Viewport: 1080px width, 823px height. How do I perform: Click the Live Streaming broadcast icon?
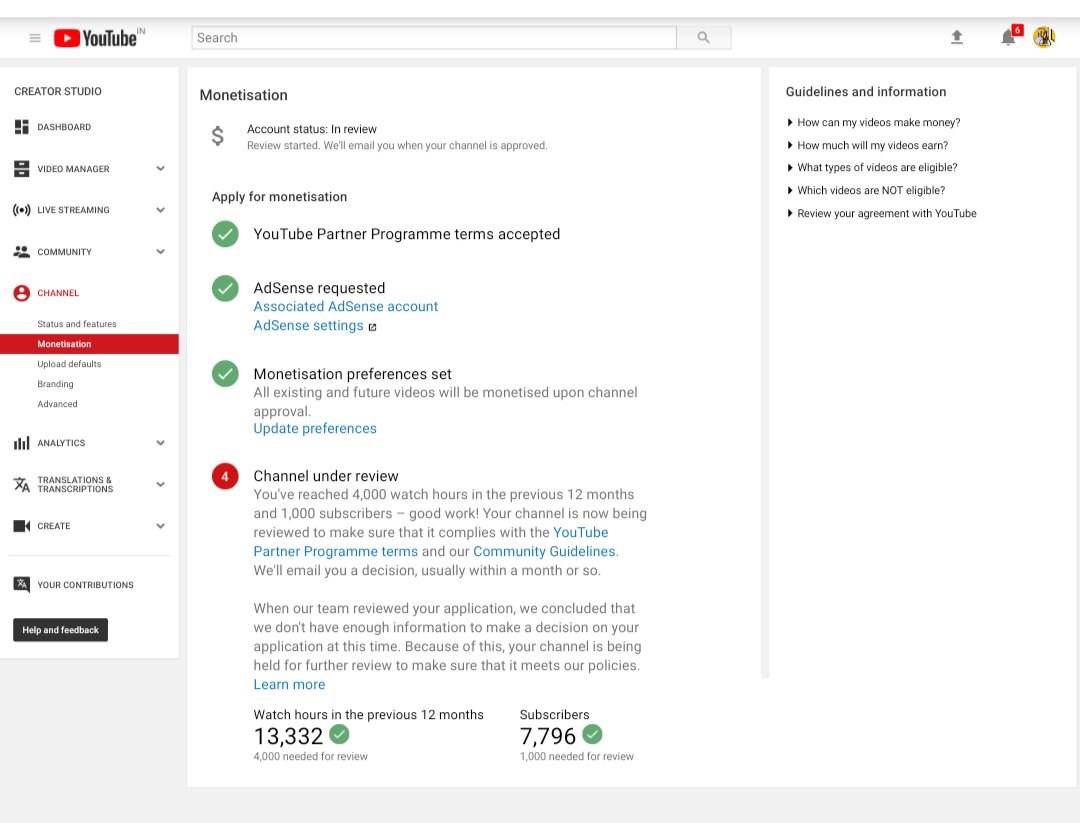coord(21,210)
